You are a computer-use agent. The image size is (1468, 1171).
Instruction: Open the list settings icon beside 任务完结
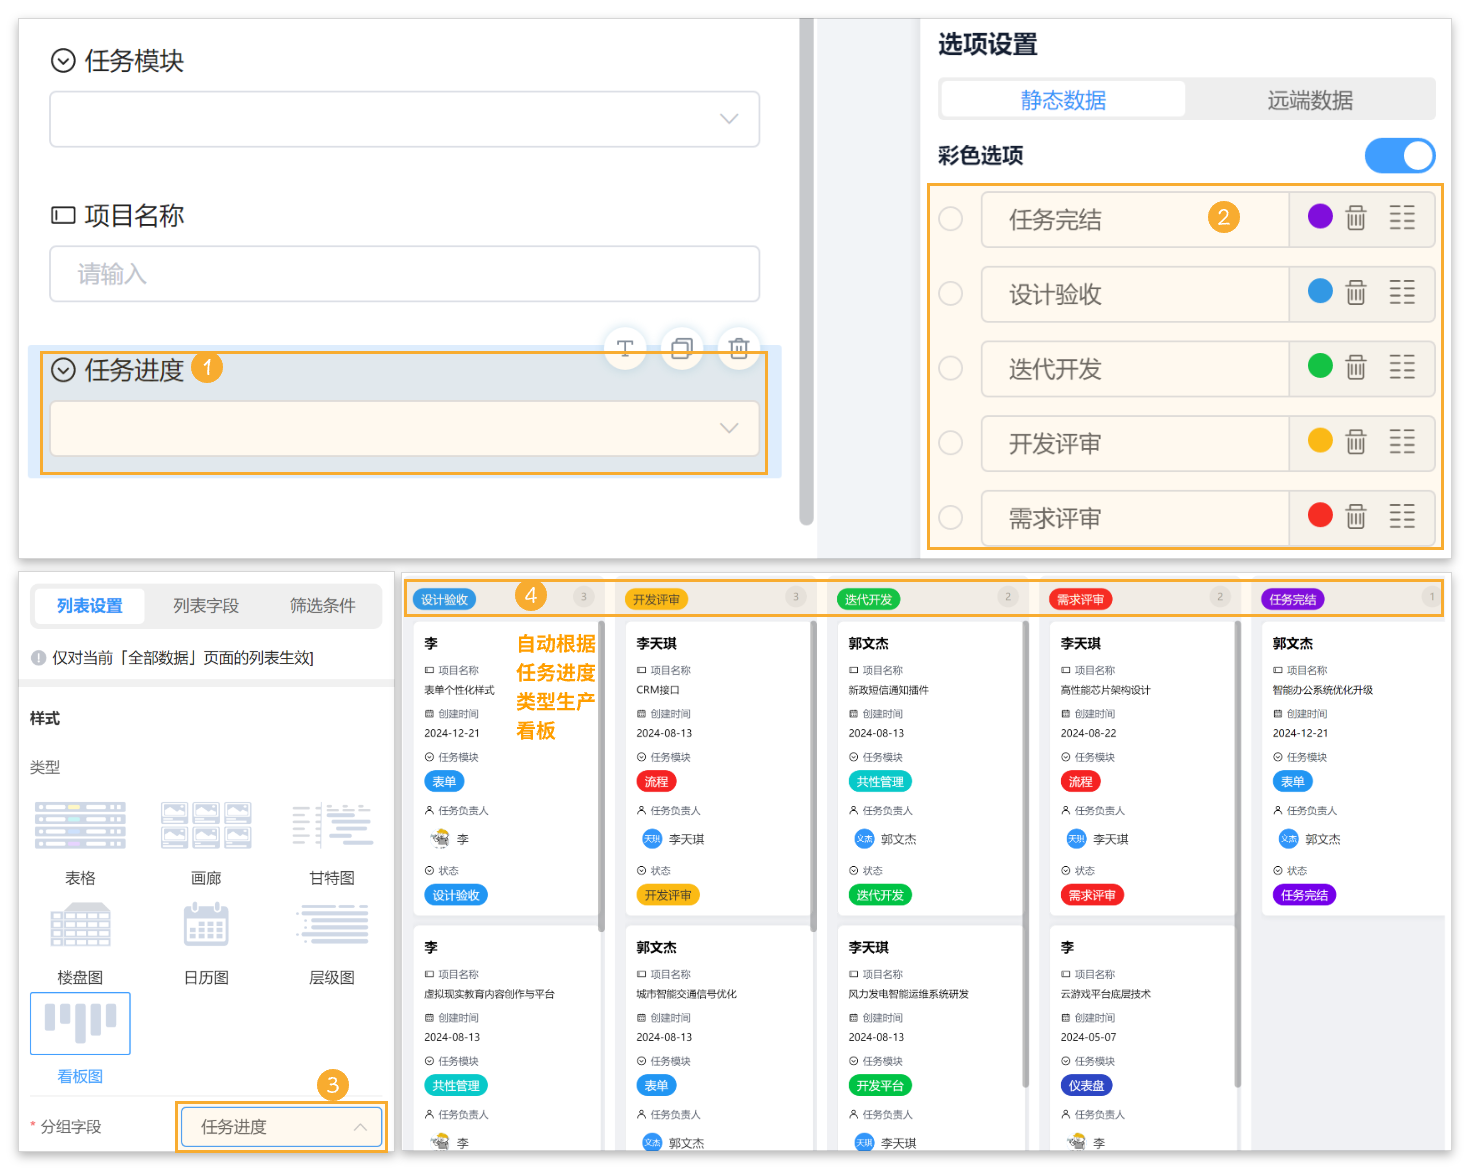click(x=1403, y=218)
